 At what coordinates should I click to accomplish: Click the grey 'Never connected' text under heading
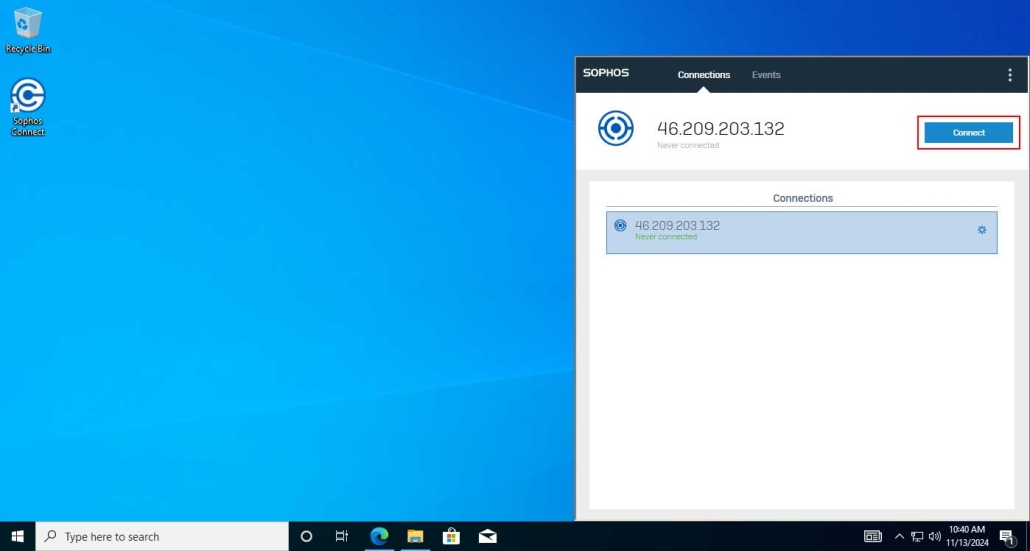click(688, 145)
